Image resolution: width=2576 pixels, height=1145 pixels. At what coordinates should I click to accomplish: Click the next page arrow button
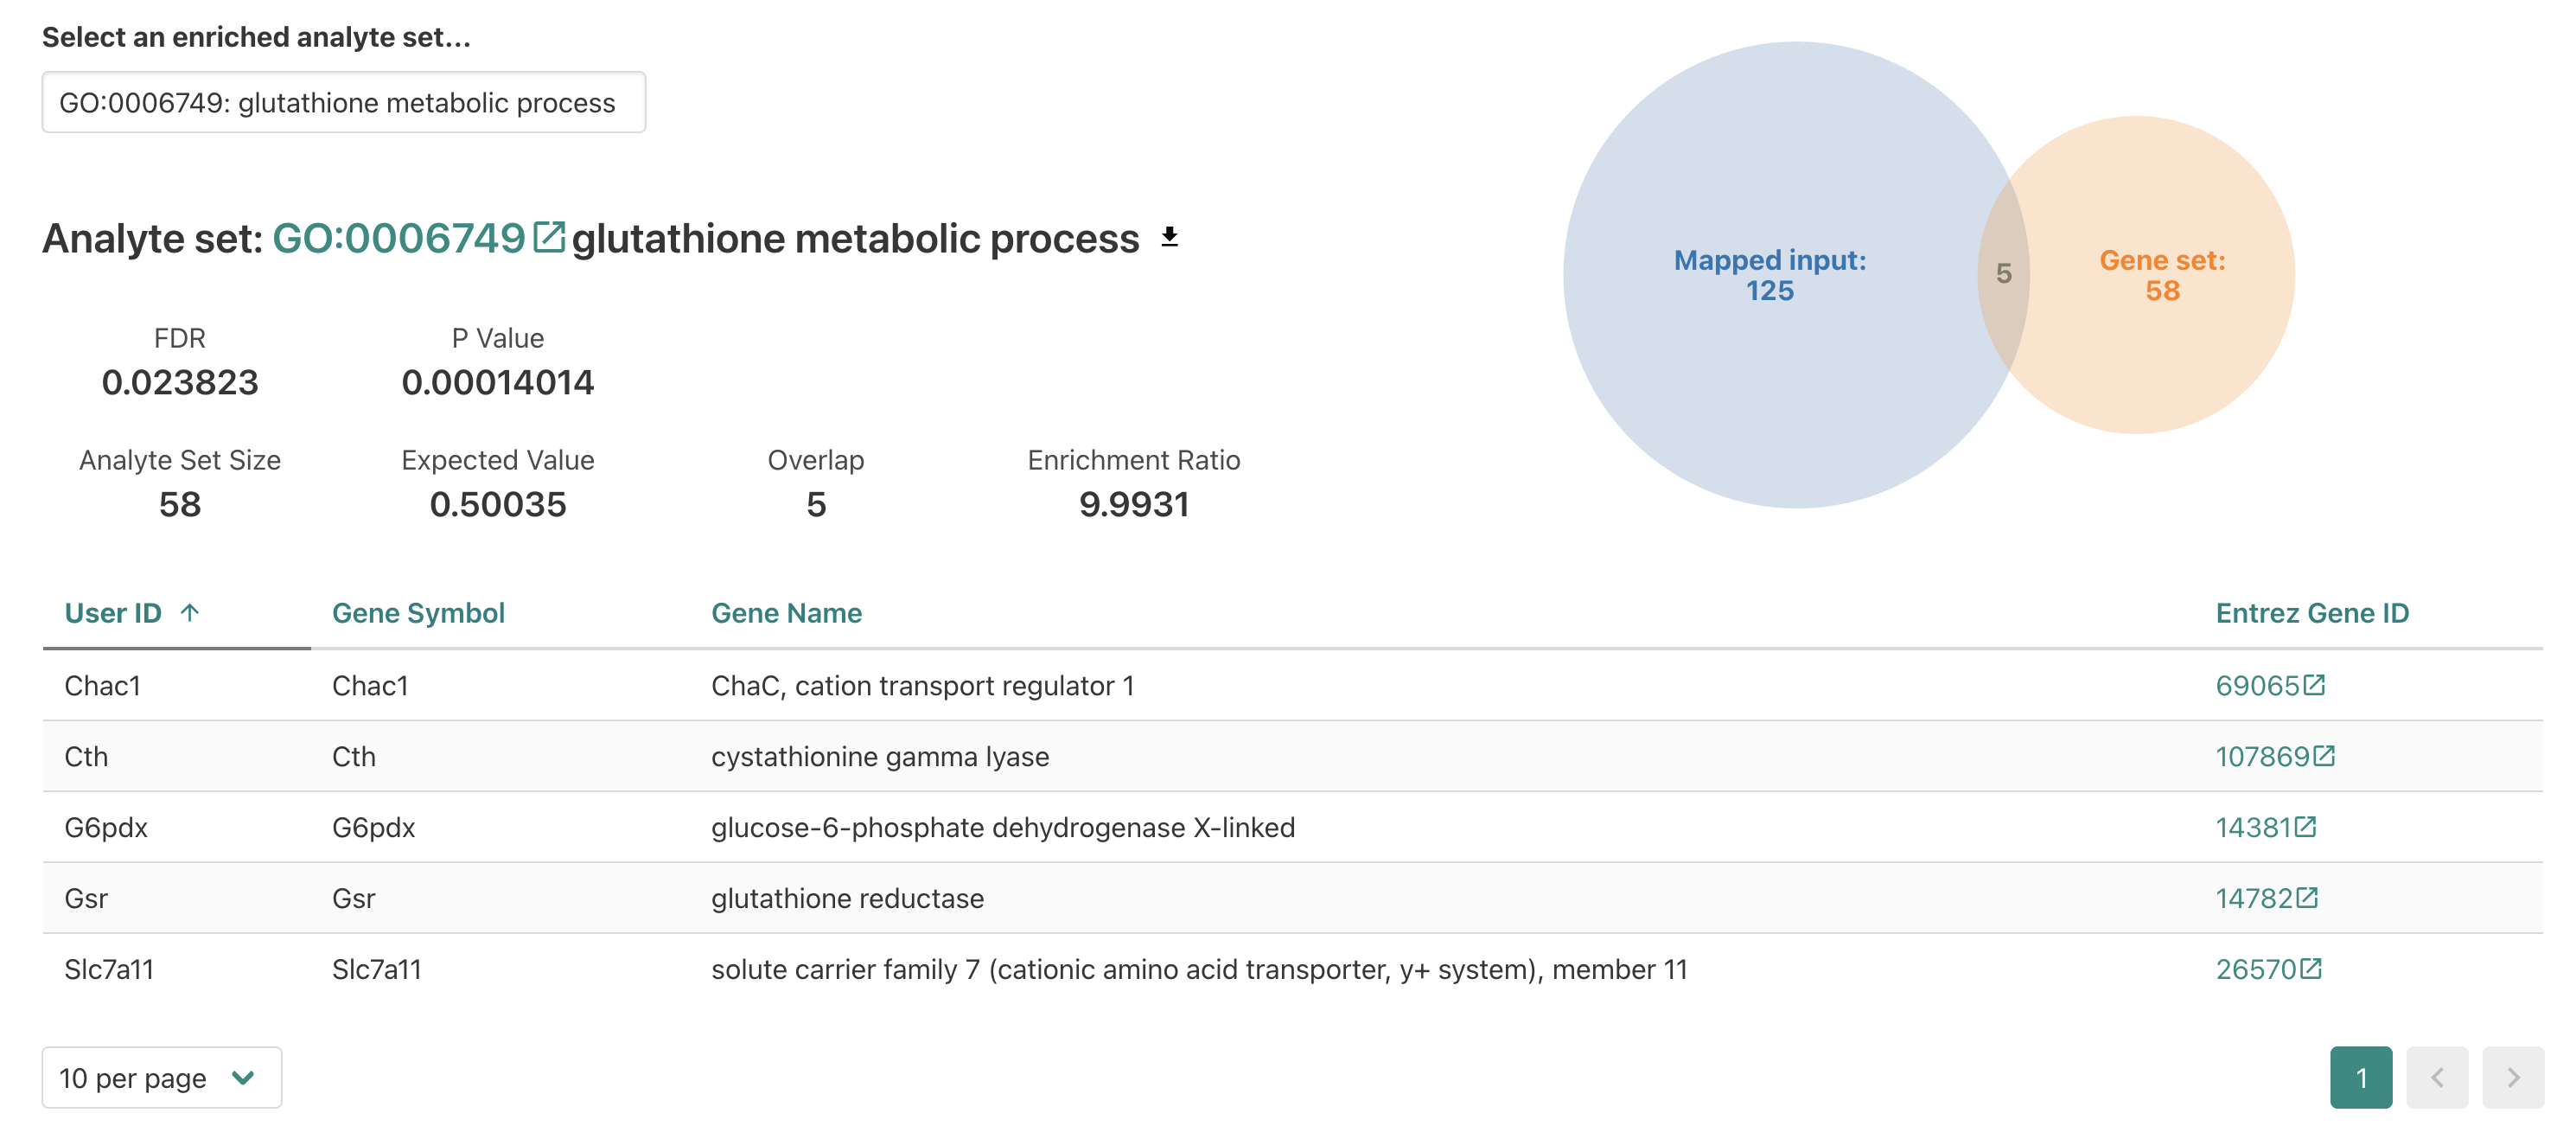2513,1078
